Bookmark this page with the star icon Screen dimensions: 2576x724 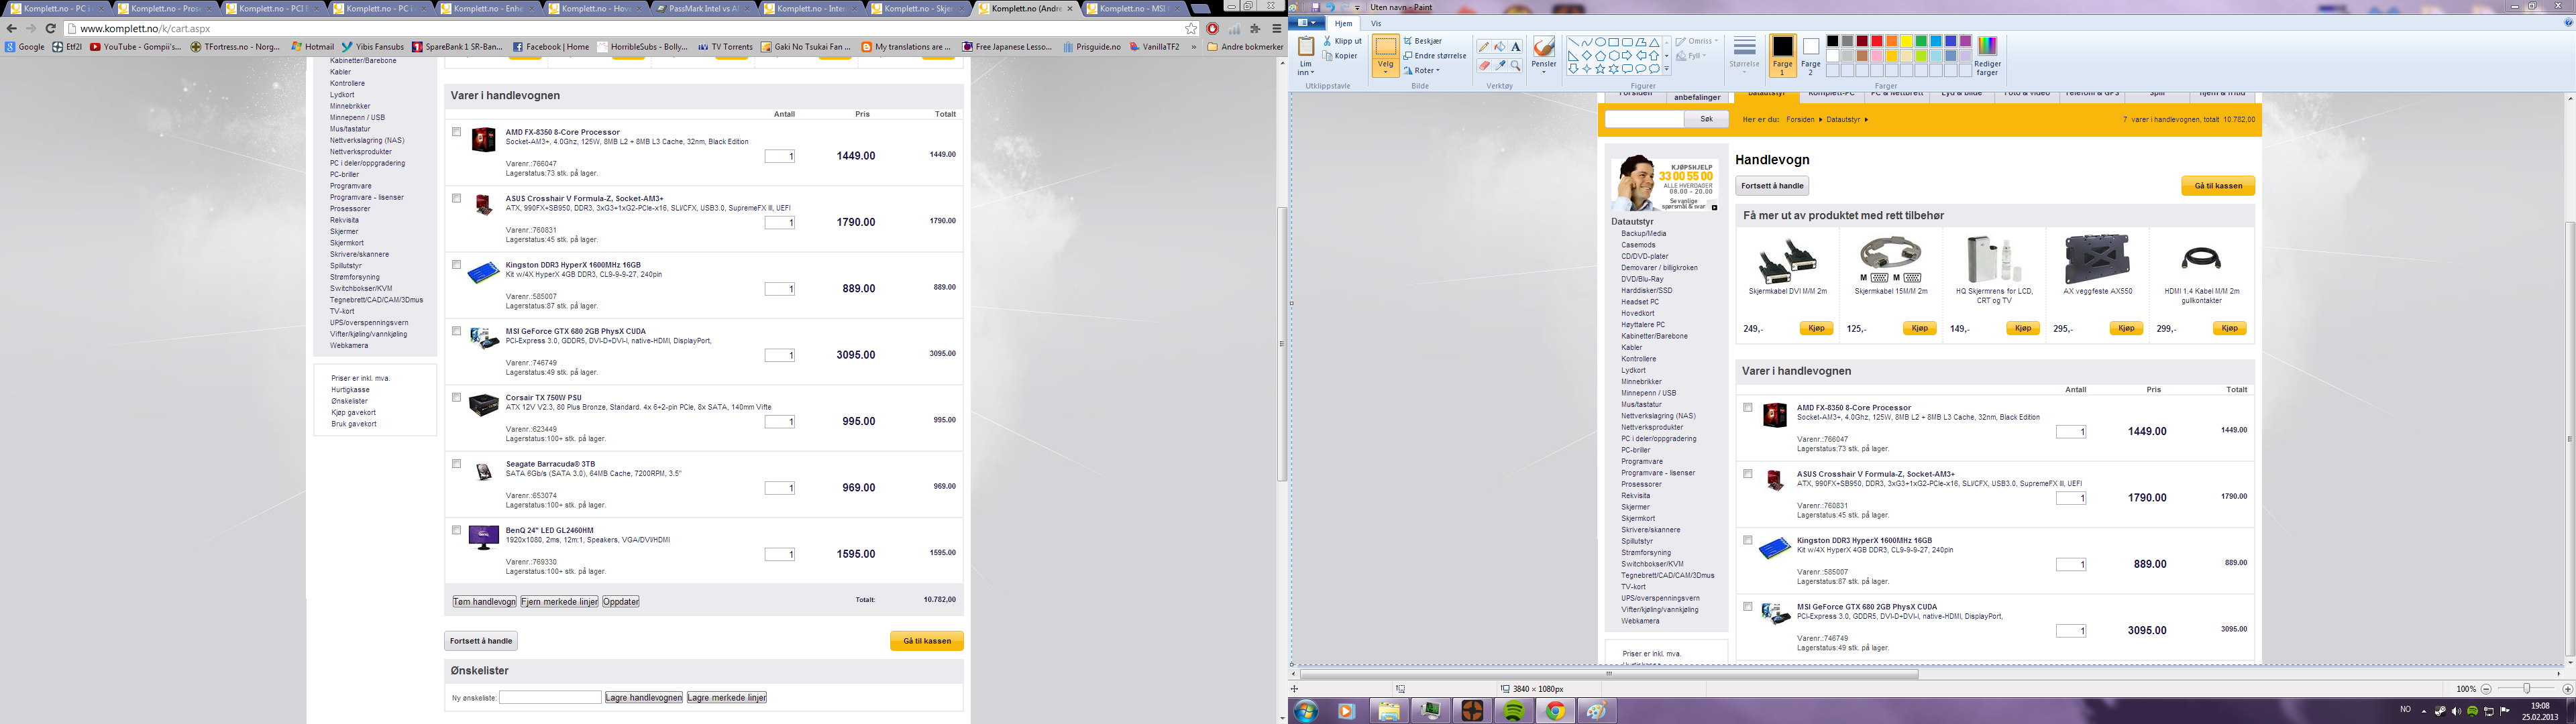tap(1191, 29)
